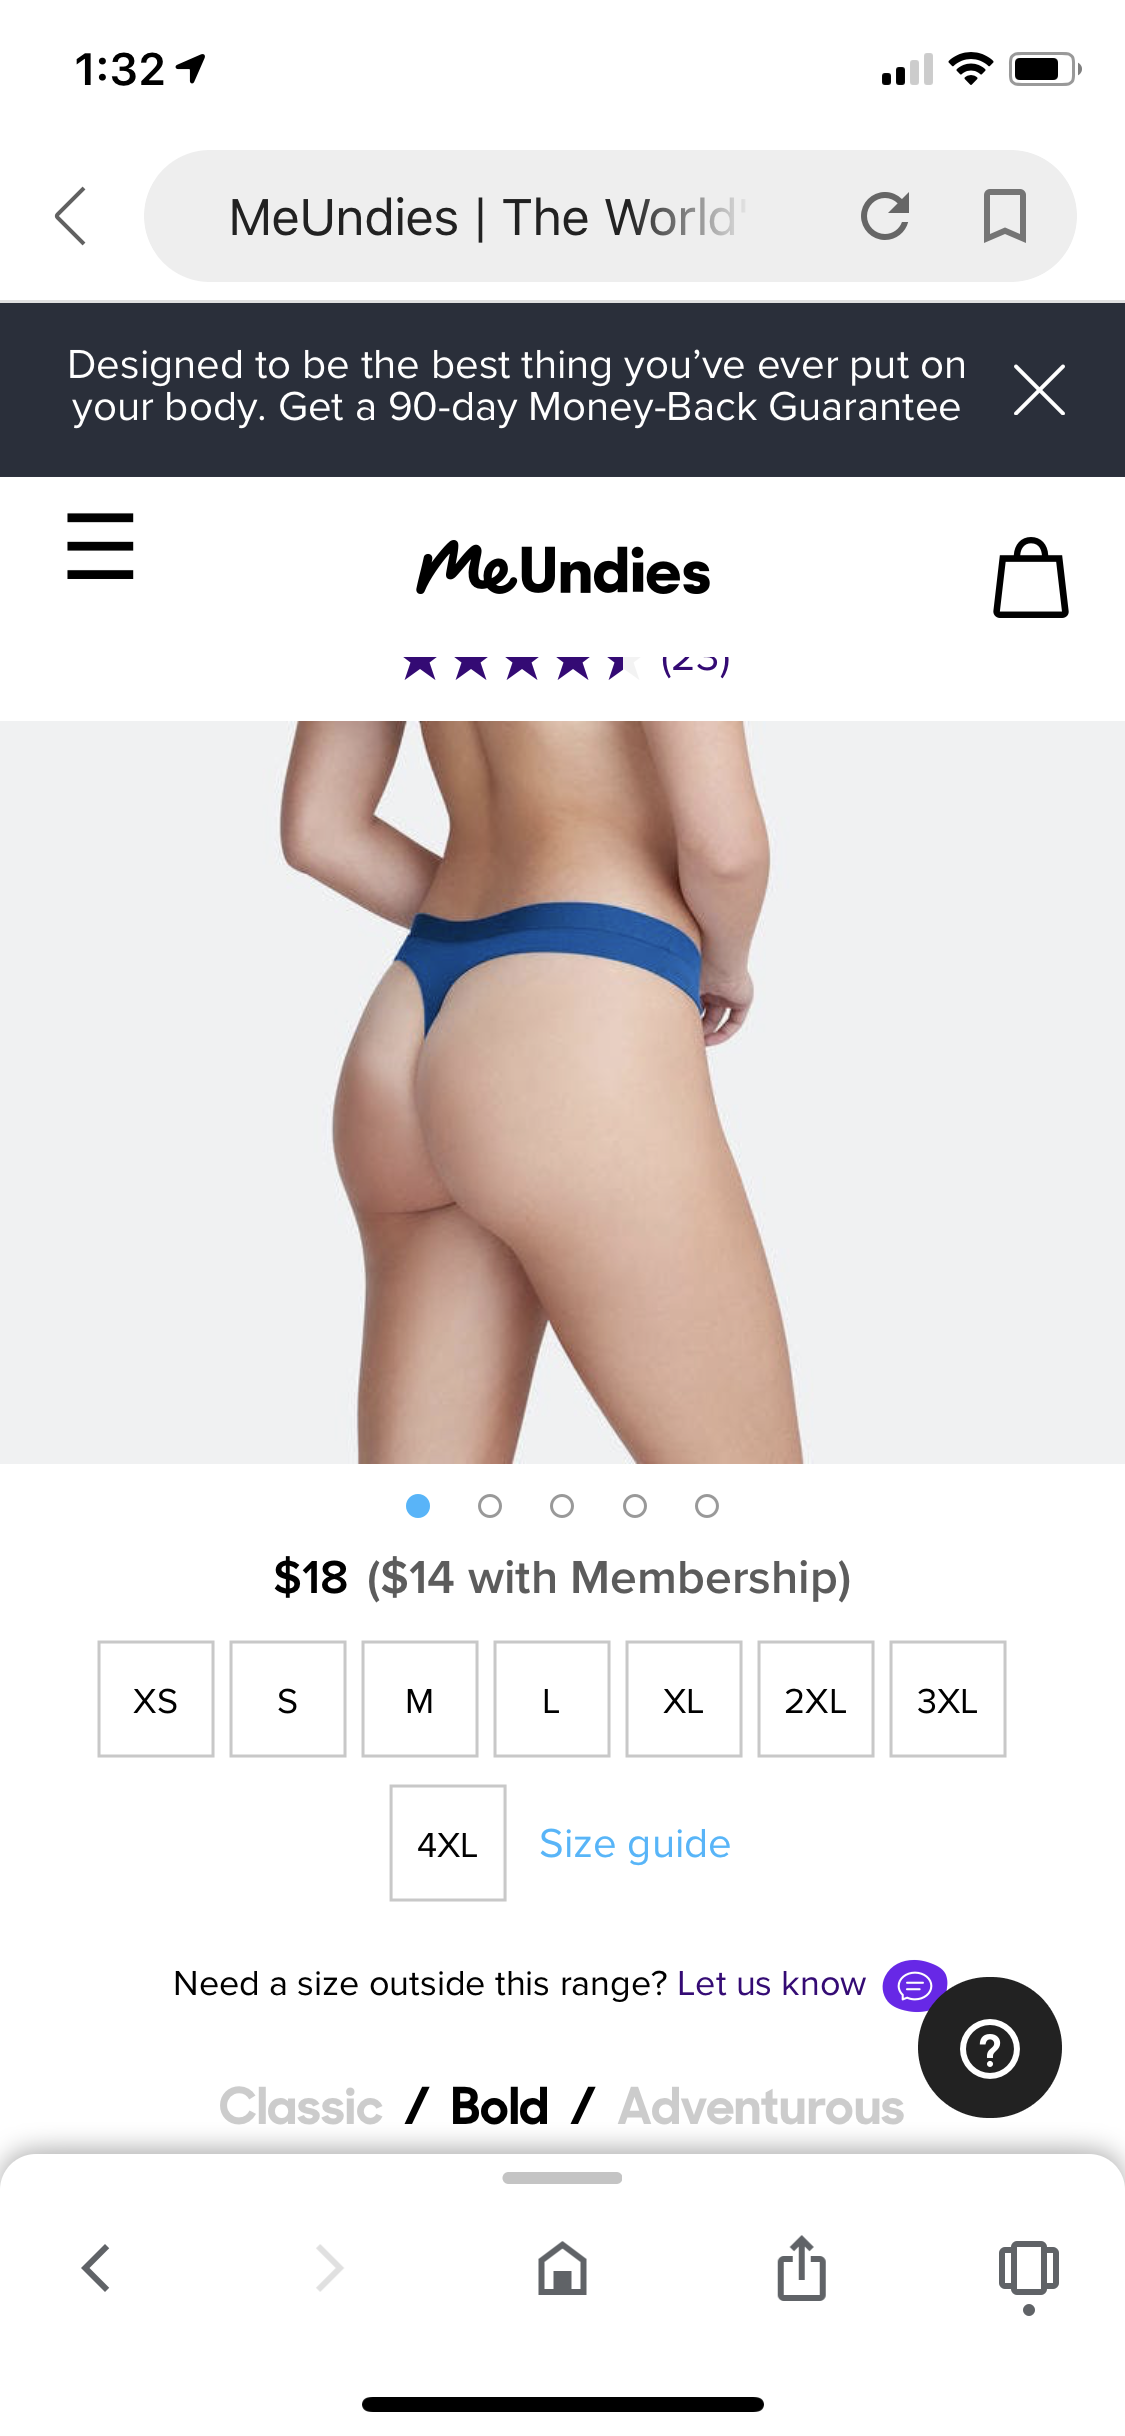
Task: Open the Size guide link
Action: pyautogui.click(x=635, y=1844)
